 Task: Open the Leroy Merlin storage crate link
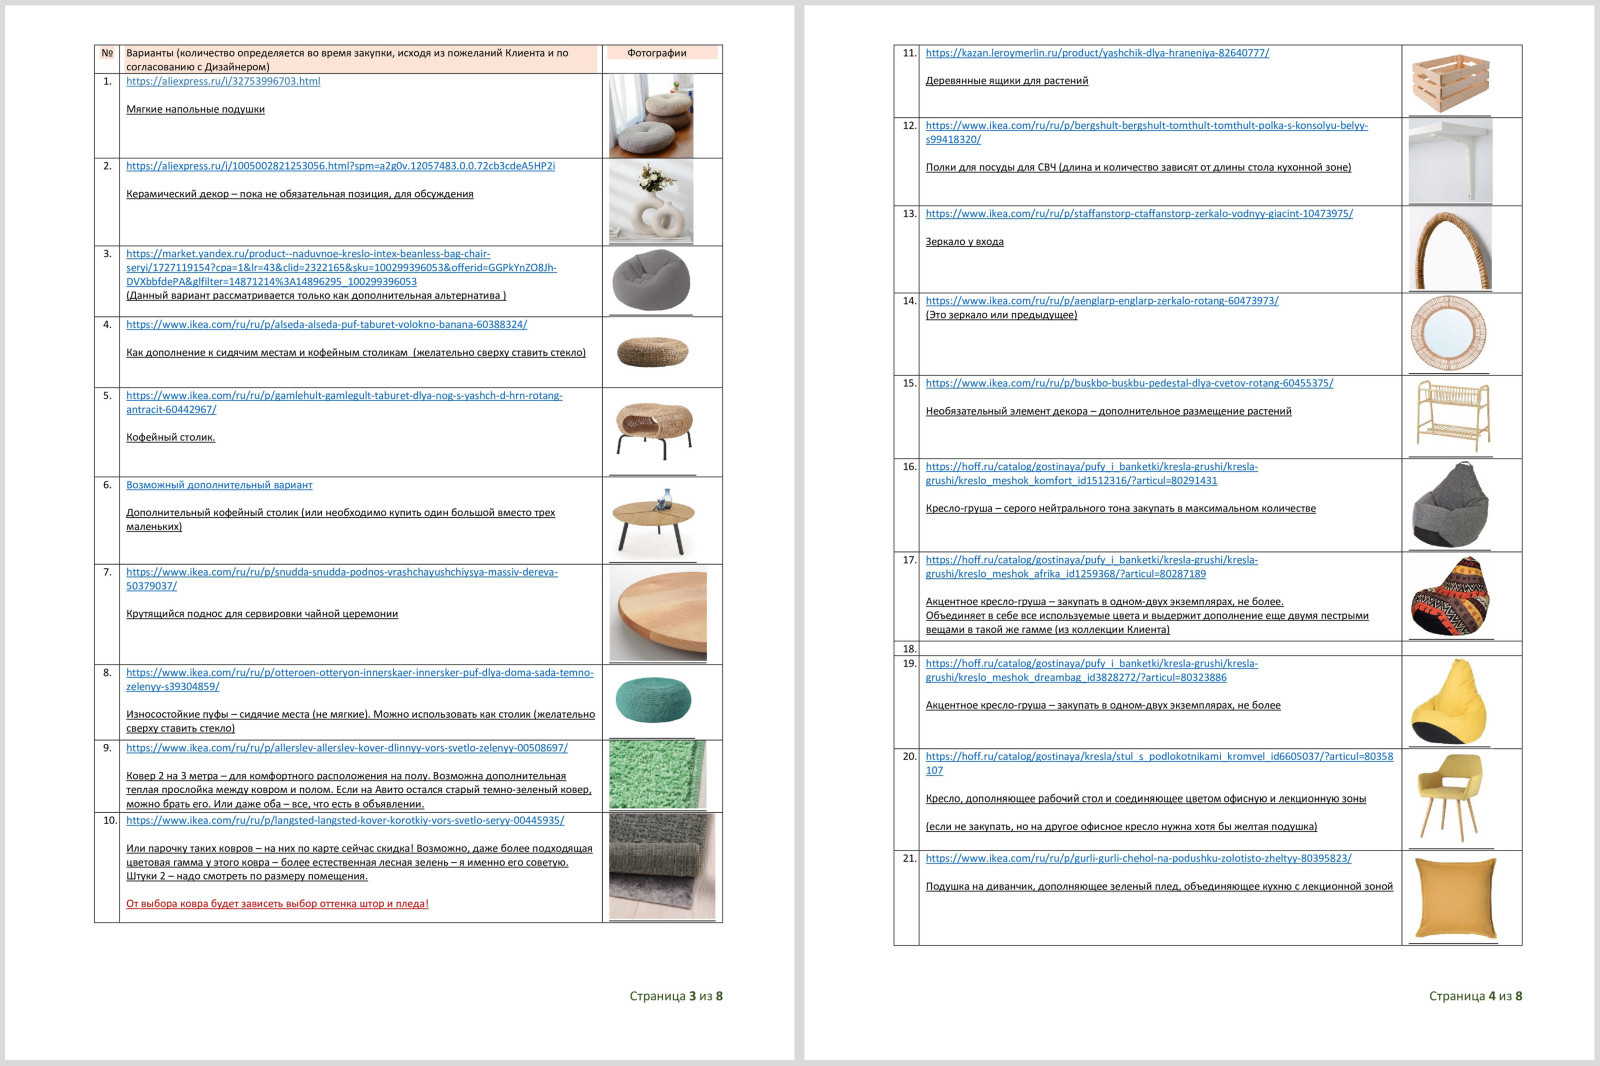click(1097, 53)
